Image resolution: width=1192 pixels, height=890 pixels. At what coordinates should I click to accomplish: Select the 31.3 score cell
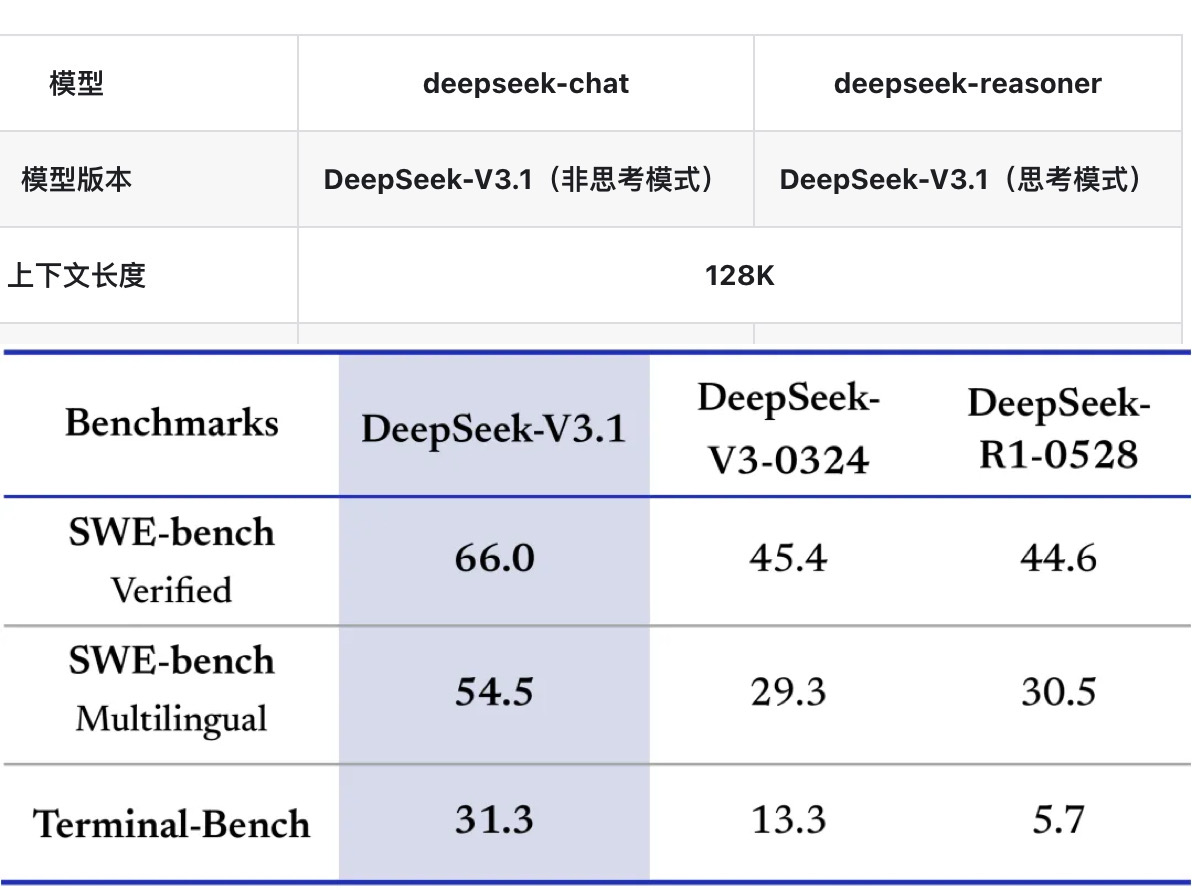pos(495,819)
